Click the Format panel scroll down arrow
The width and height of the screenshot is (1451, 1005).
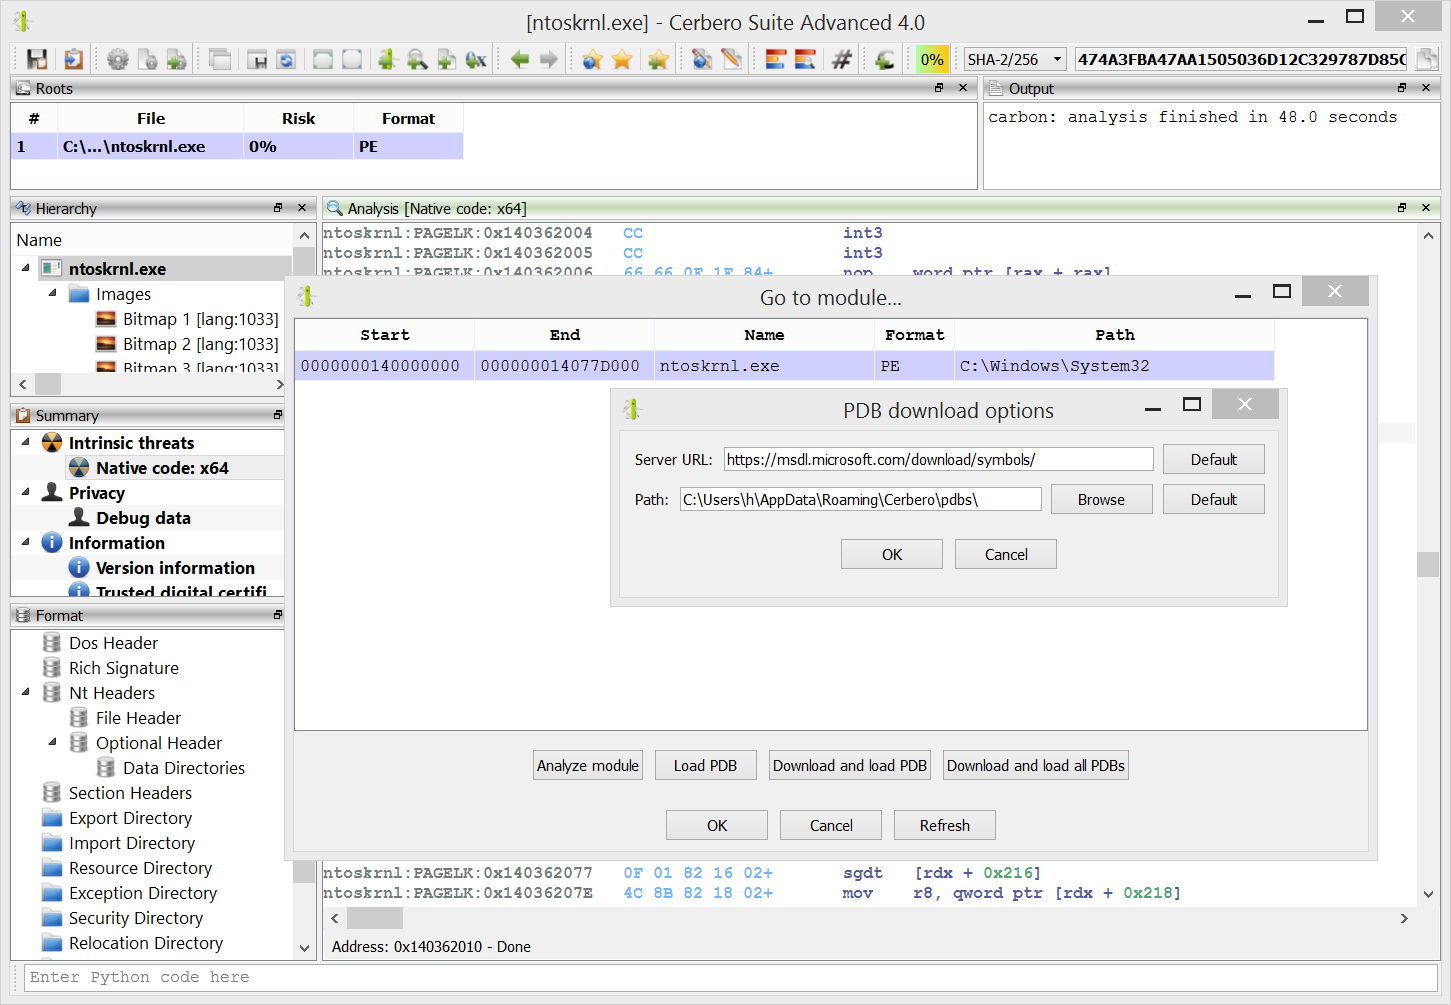point(304,948)
